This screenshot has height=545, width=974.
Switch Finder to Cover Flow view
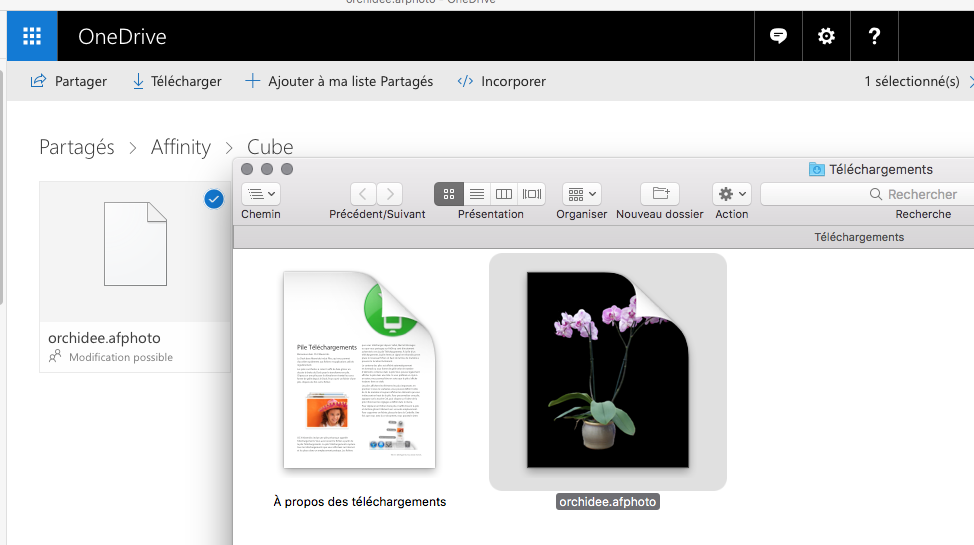(532, 194)
